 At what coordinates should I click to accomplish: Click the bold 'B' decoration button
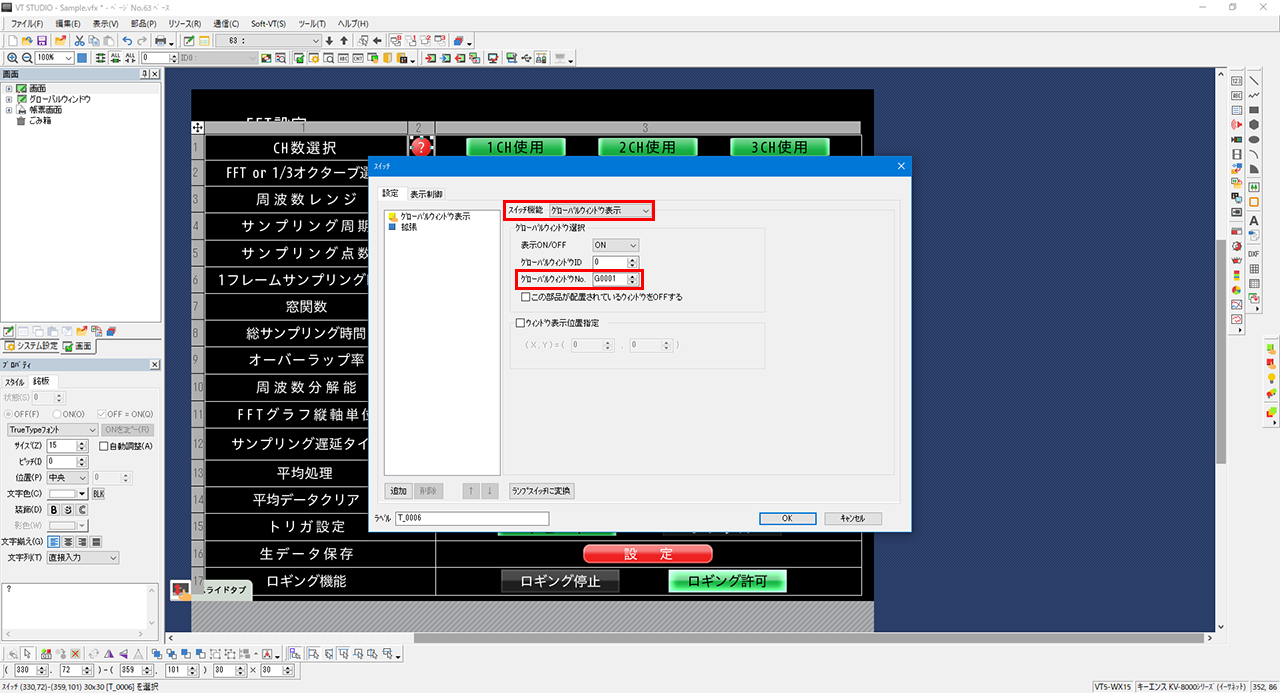coord(54,510)
